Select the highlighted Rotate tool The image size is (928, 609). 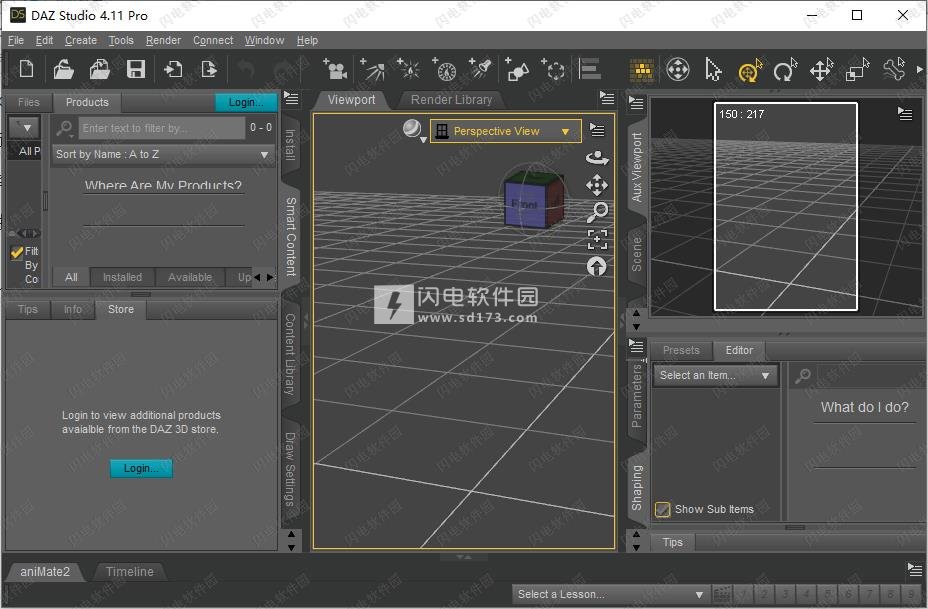[750, 70]
